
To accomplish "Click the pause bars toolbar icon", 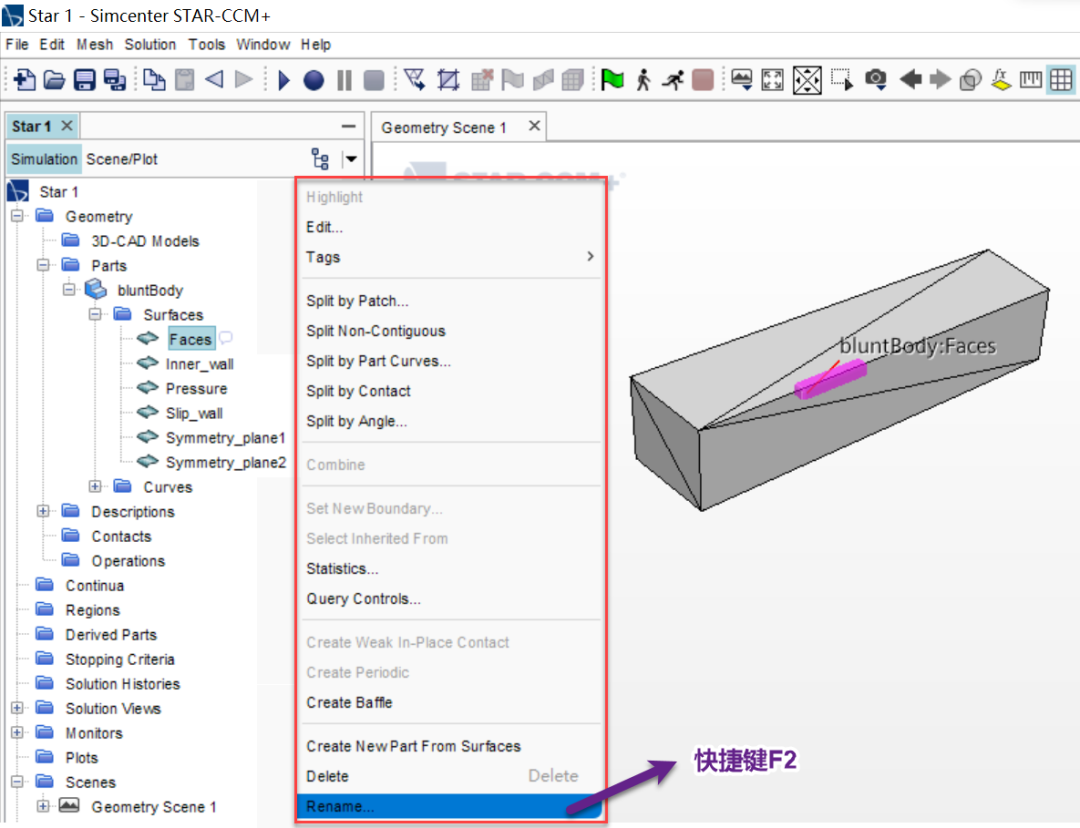I will (344, 80).
